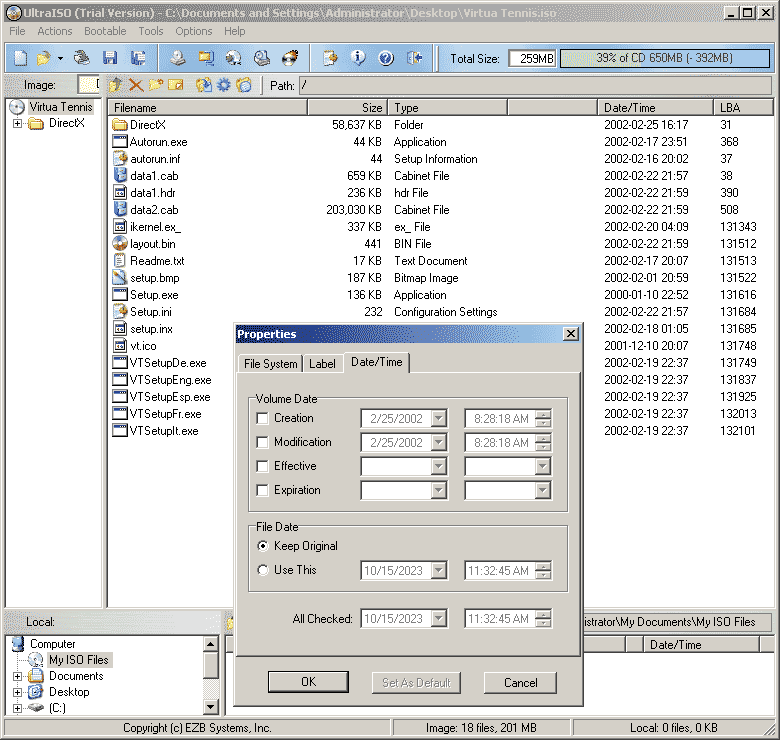Tick the Creation volume date checkbox
The height and width of the screenshot is (740, 780).
(x=262, y=418)
